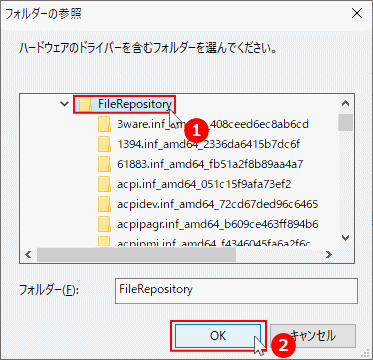373x360 pixels.
Task: Select 1394.inf_amd64_2336da6415b7dc6f folder name
Action: 209,144
